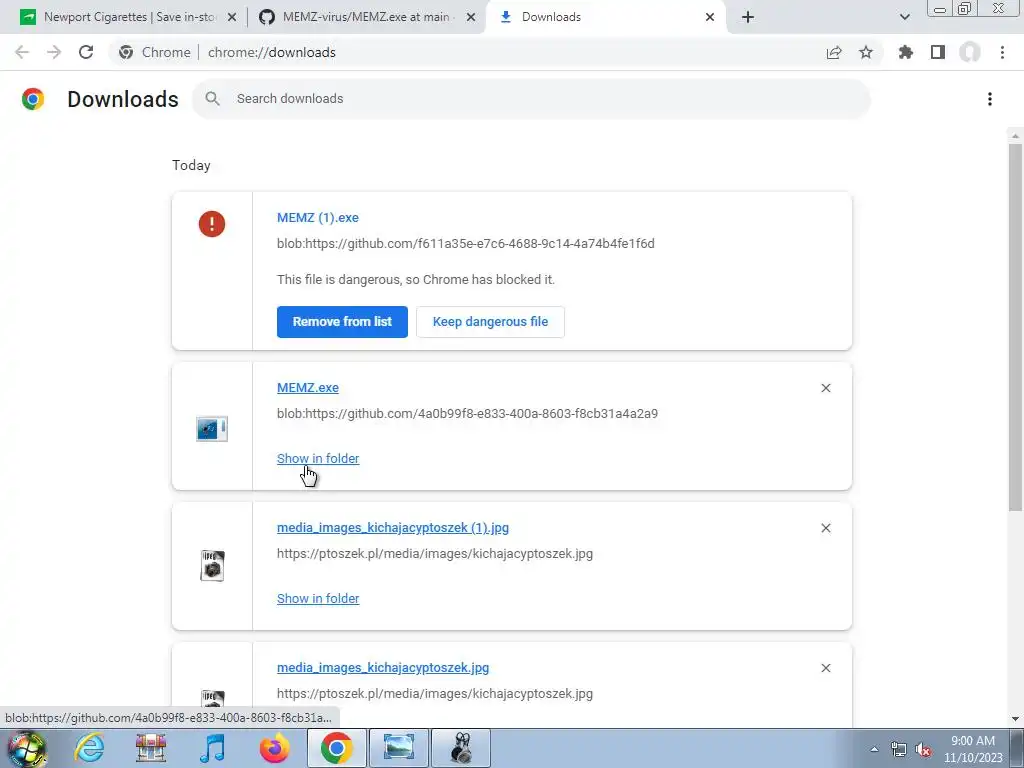This screenshot has height=768, width=1024.
Task: Bookmark this tab with star icon
Action: click(866, 52)
